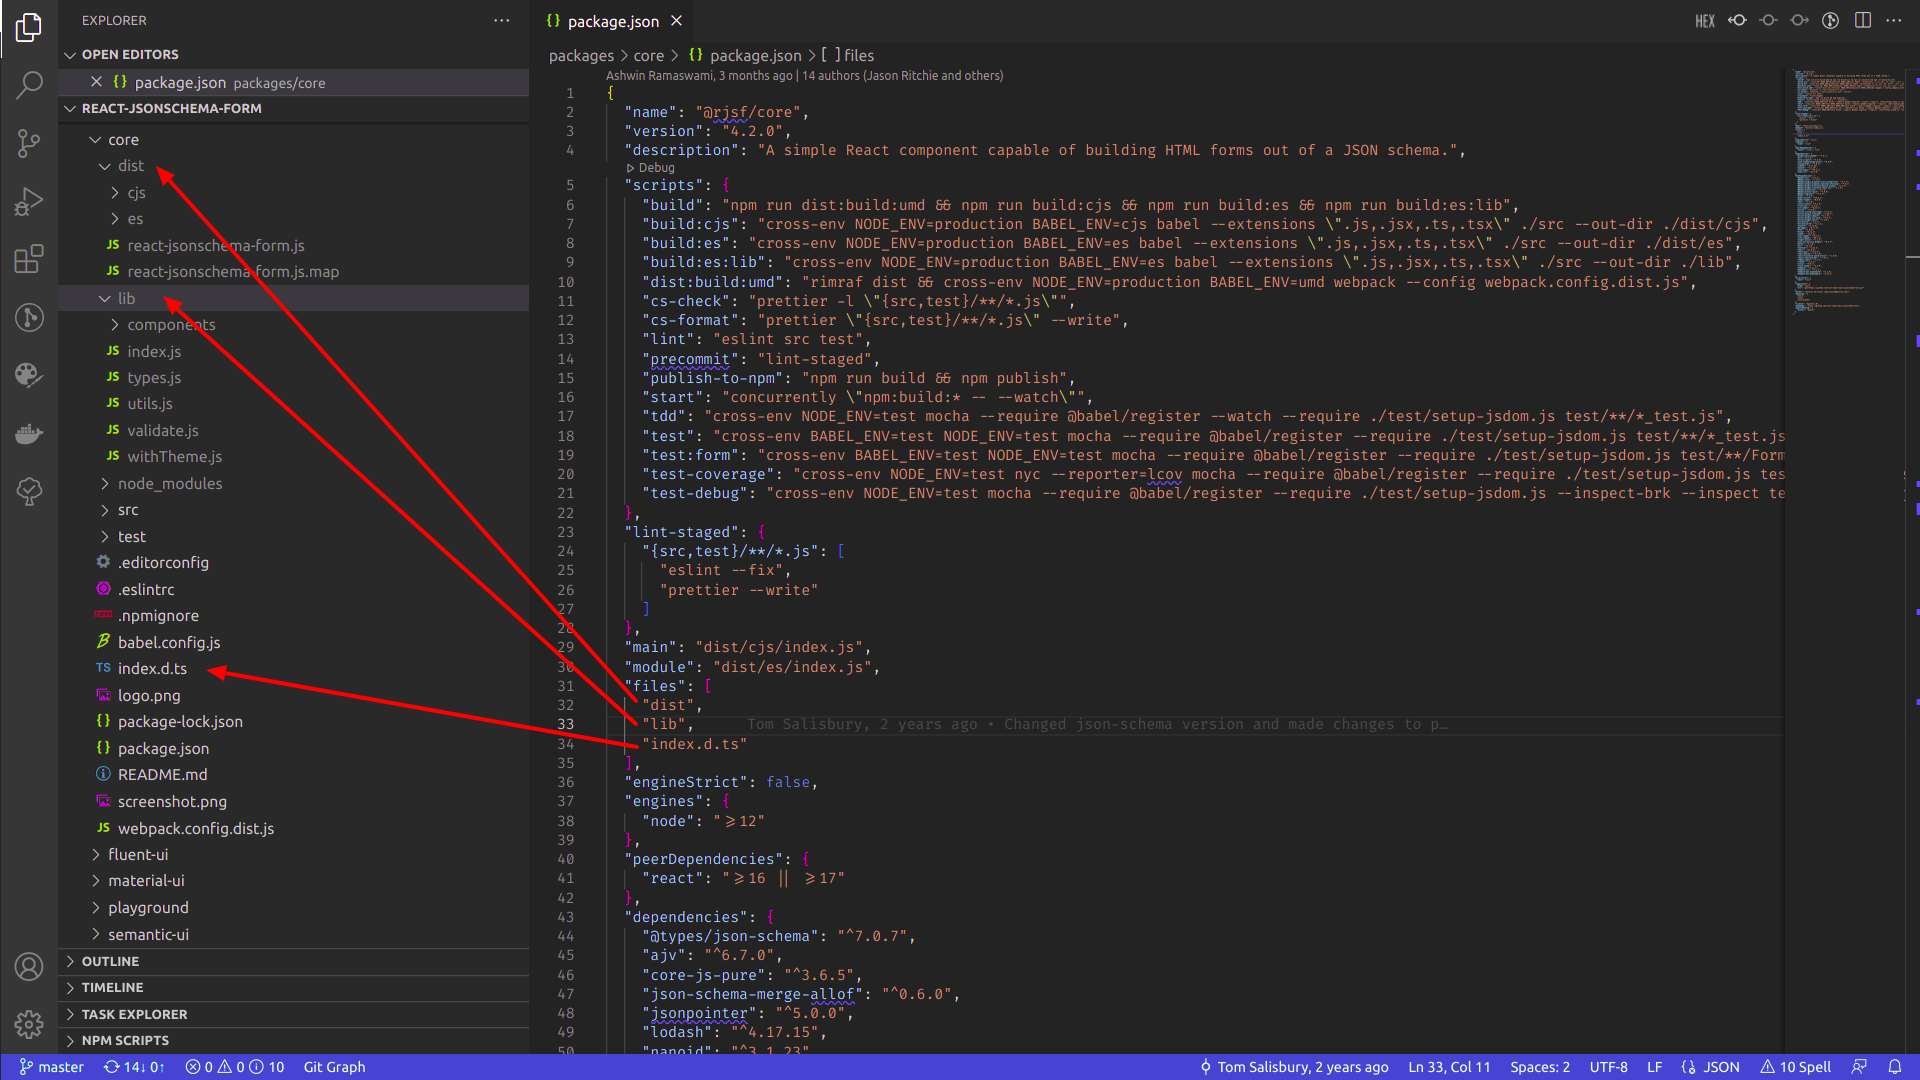
Task: Open the Search view in the activity bar
Action: 29,85
